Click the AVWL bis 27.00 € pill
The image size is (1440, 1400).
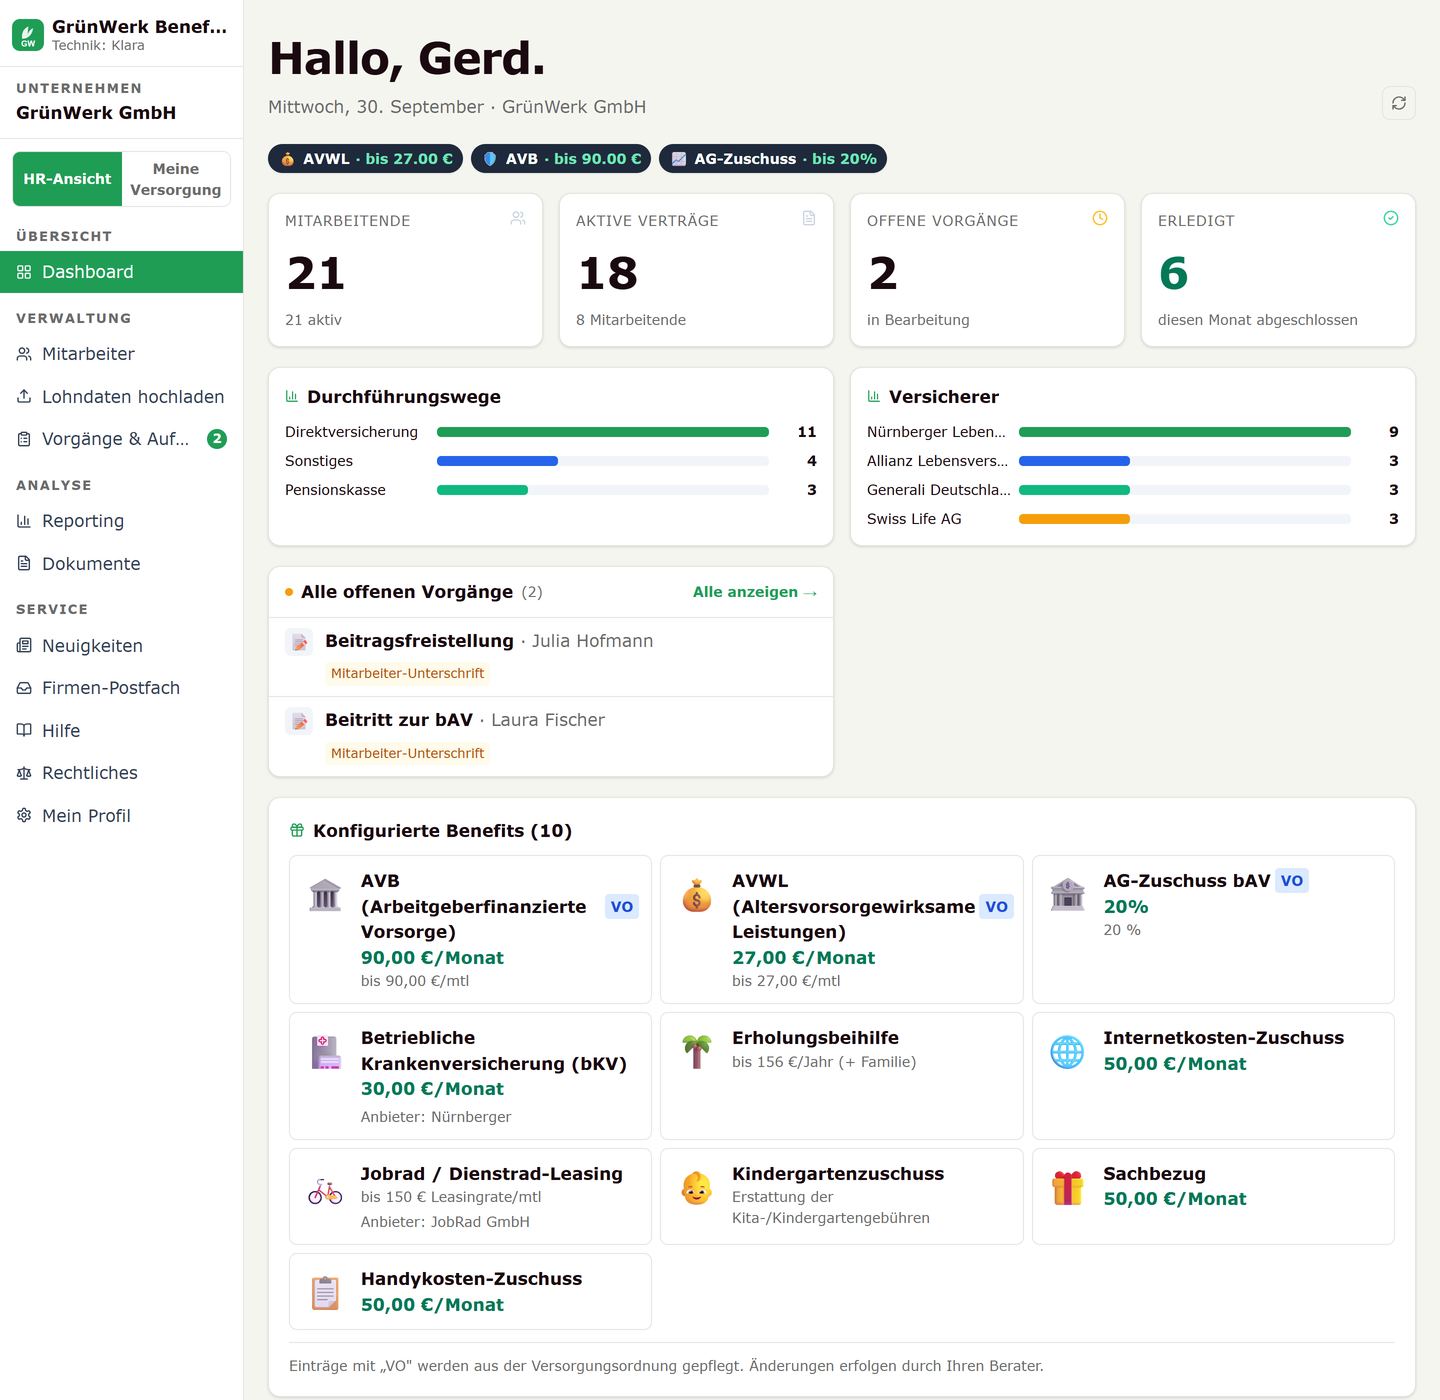click(x=365, y=159)
